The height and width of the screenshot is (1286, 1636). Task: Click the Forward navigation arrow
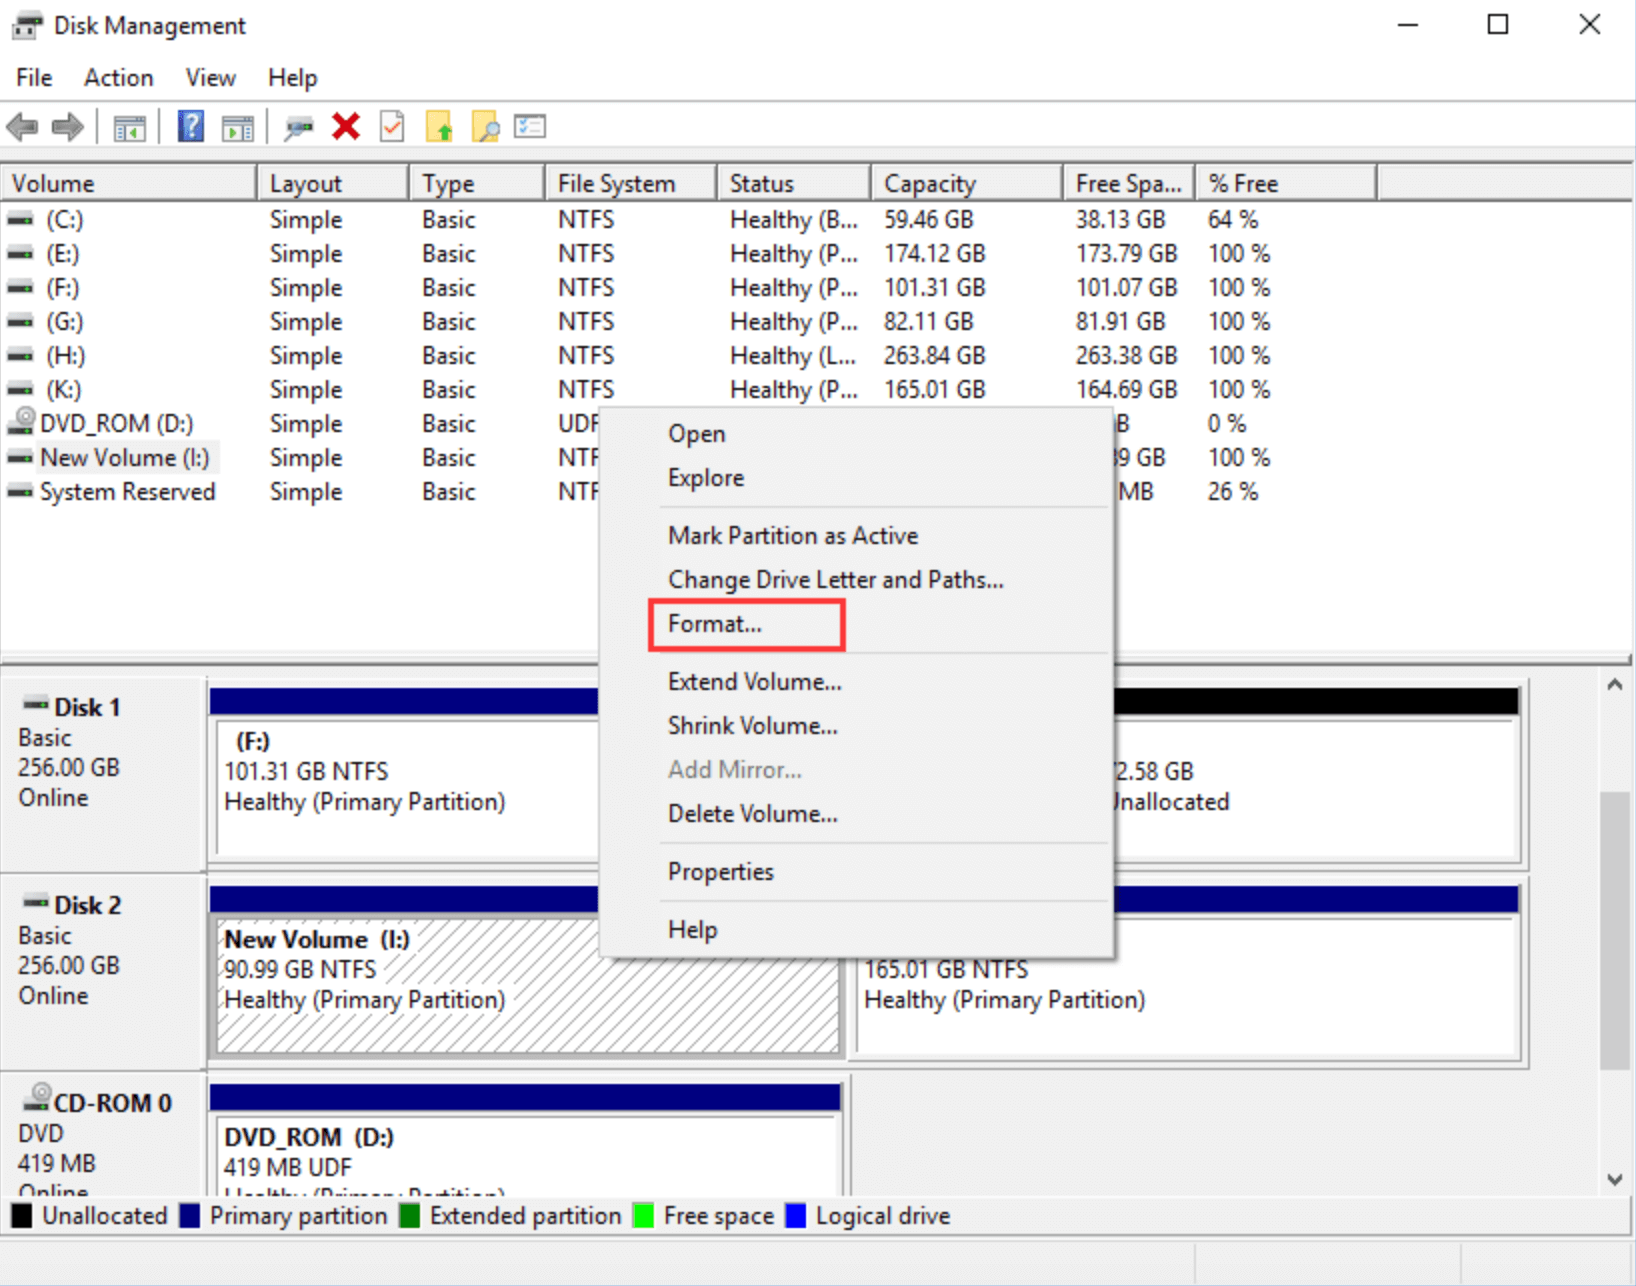click(67, 126)
